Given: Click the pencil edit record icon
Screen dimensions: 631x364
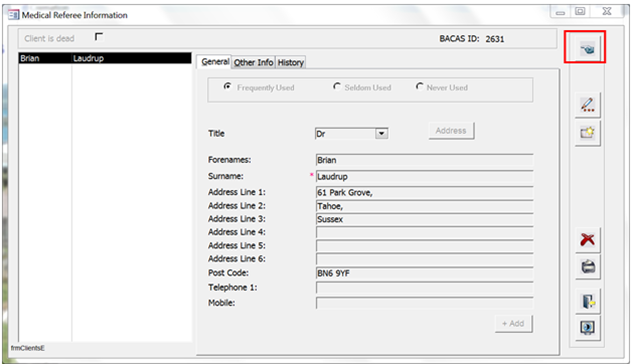Looking at the screenshot, I should coord(588,105).
